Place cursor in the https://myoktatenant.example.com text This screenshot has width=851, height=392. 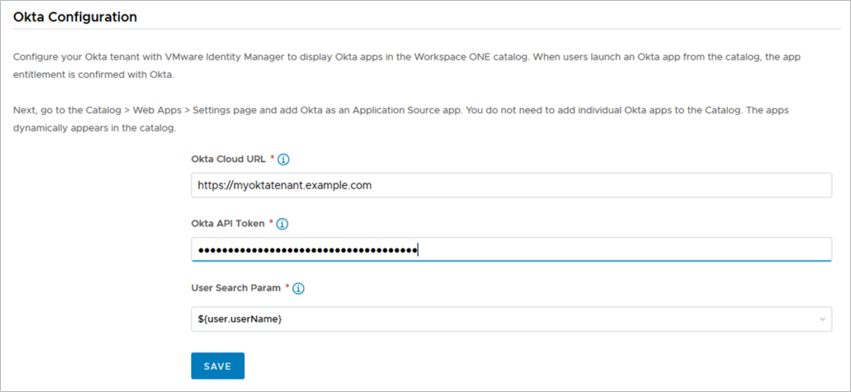click(x=284, y=185)
